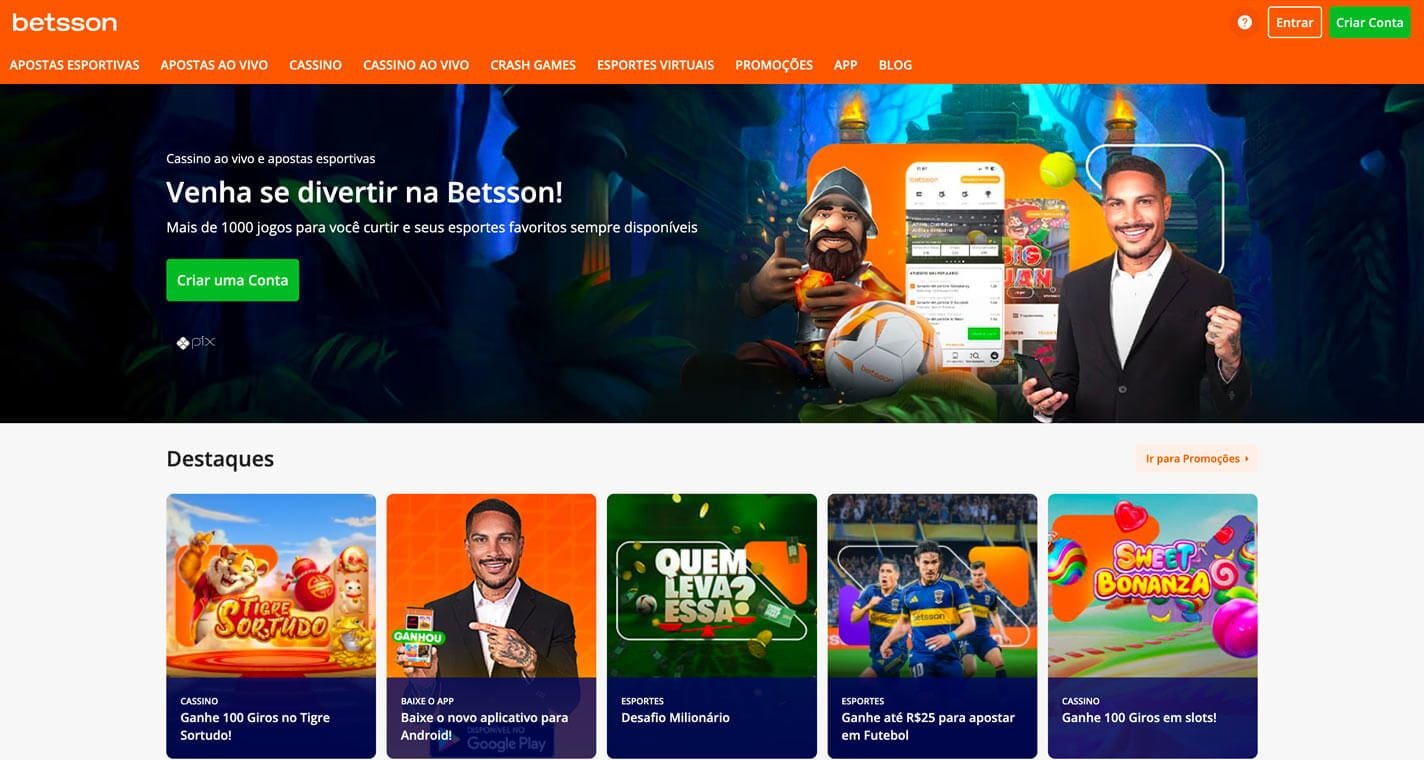The width and height of the screenshot is (1424, 760).
Task: Navigate to Esportes Virtuais
Action: tap(655, 65)
